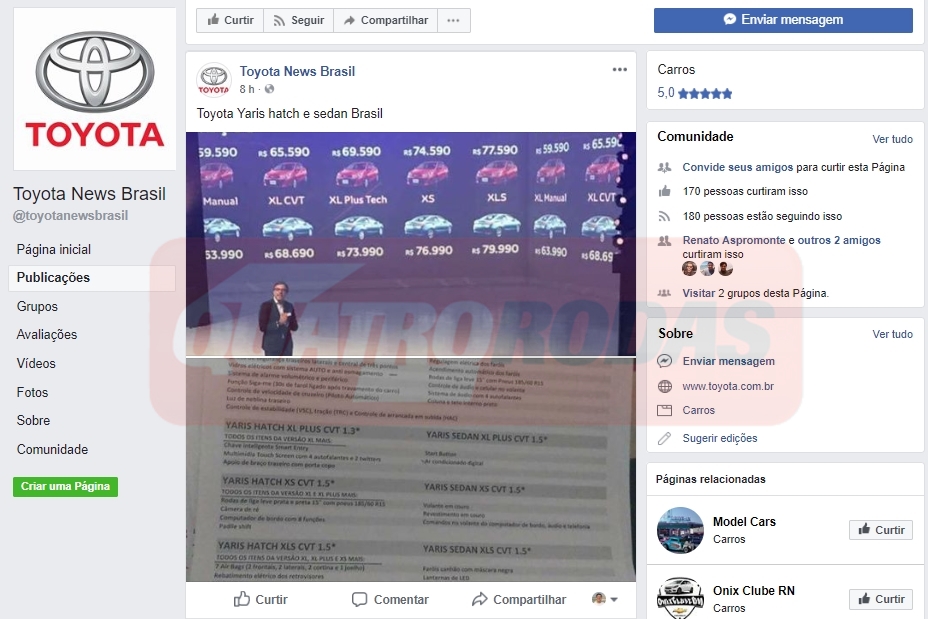Select Publicações in the sidebar

tap(92, 278)
